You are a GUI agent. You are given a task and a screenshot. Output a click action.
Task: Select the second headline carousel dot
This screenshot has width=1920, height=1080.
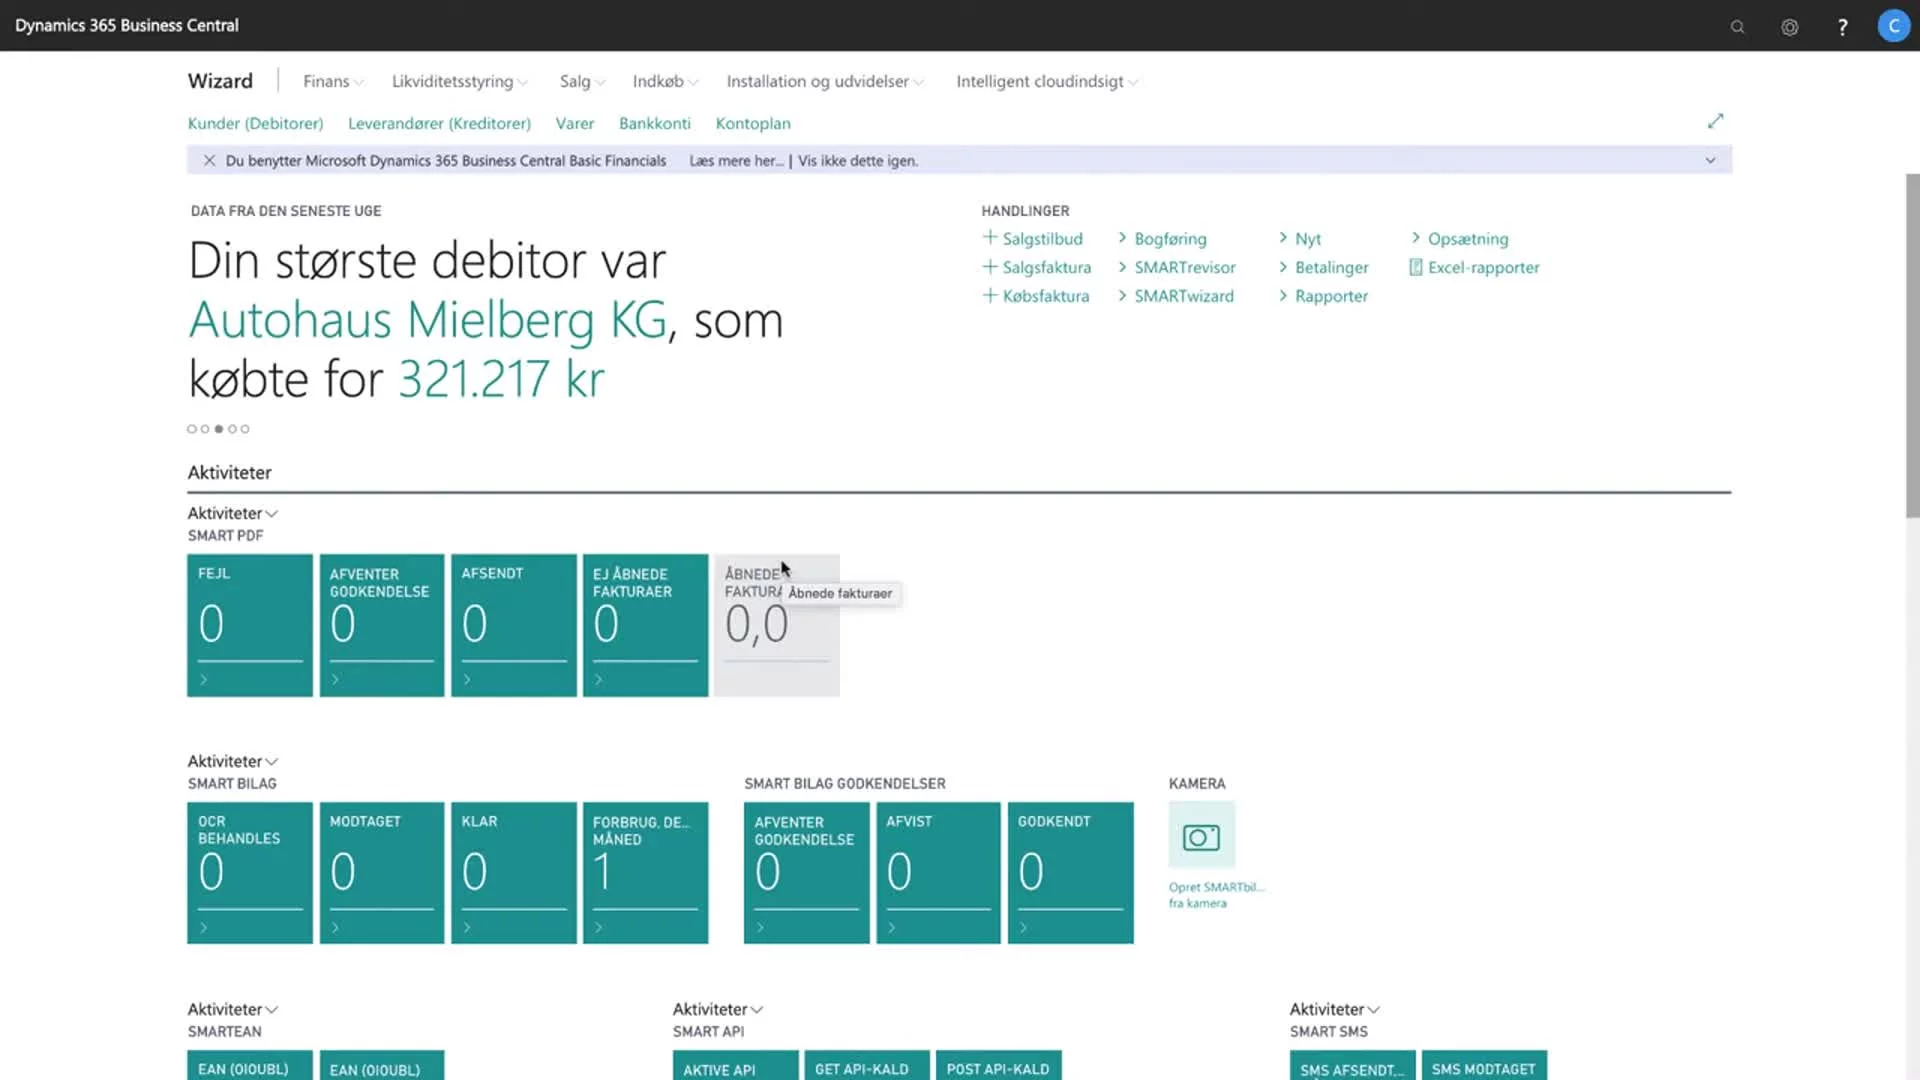pos(205,429)
